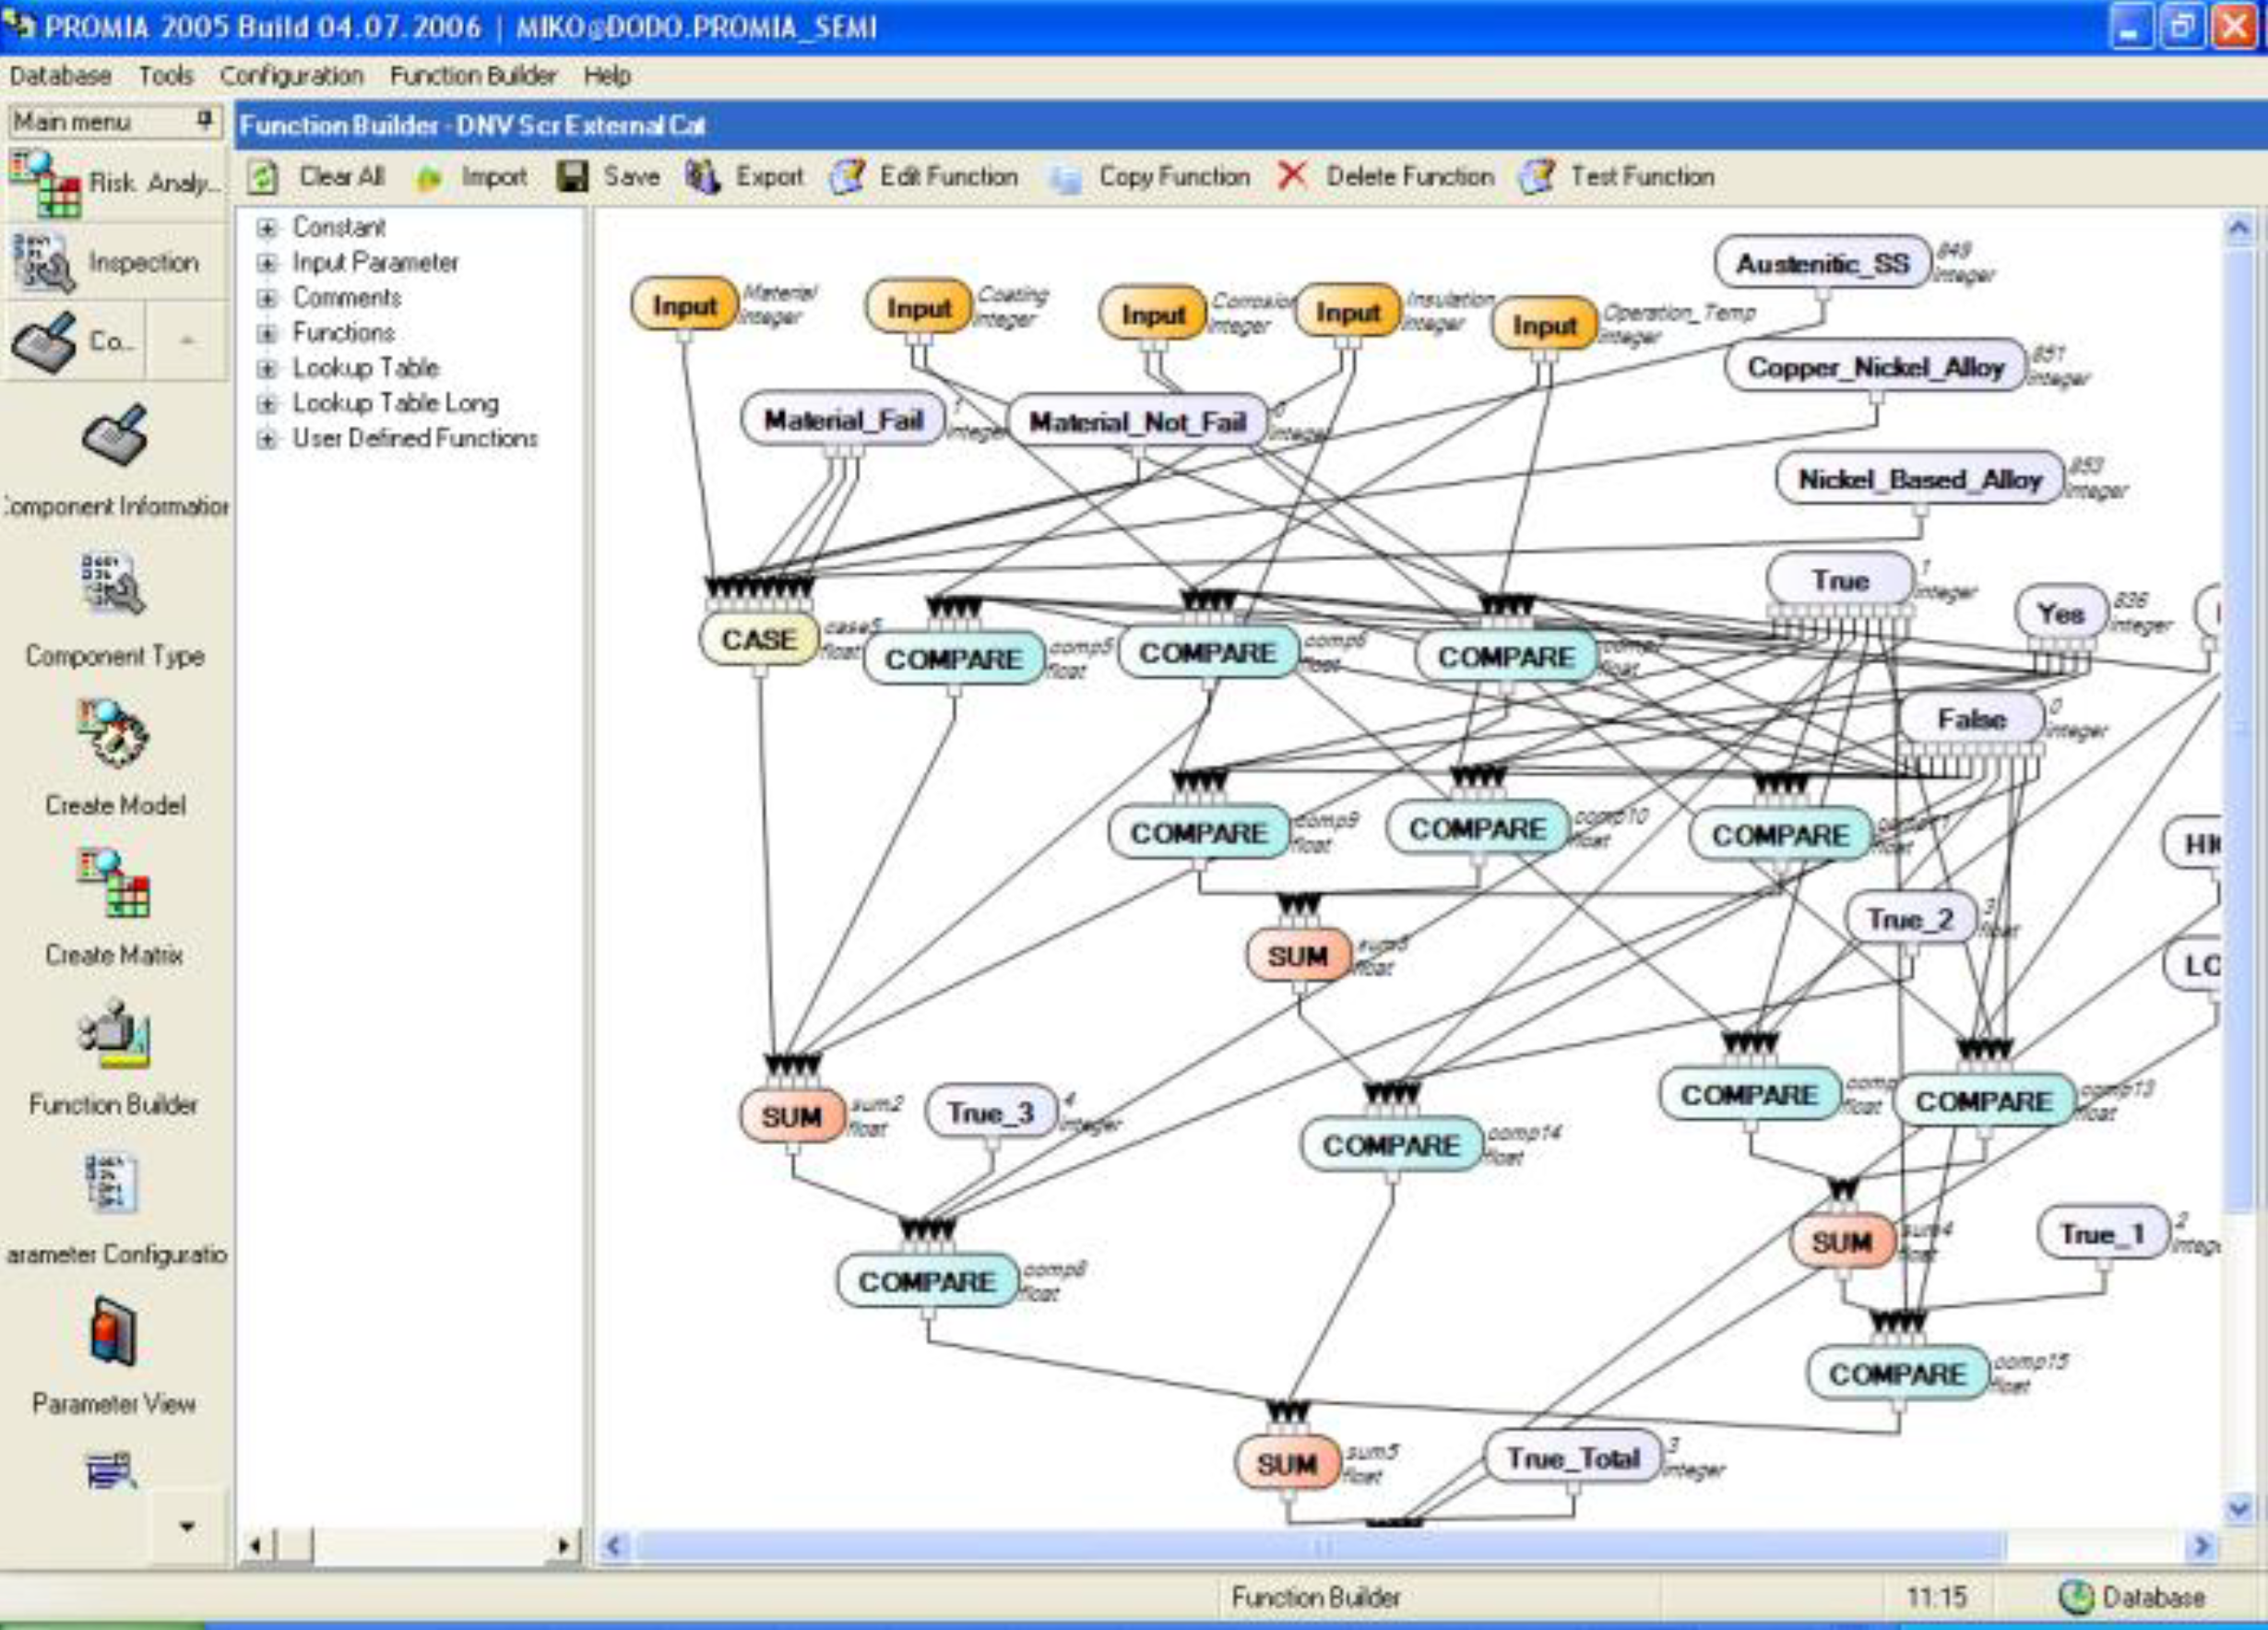Click canvas scroll up arrow
This screenshot has width=2268, height=1630.
click(2239, 229)
